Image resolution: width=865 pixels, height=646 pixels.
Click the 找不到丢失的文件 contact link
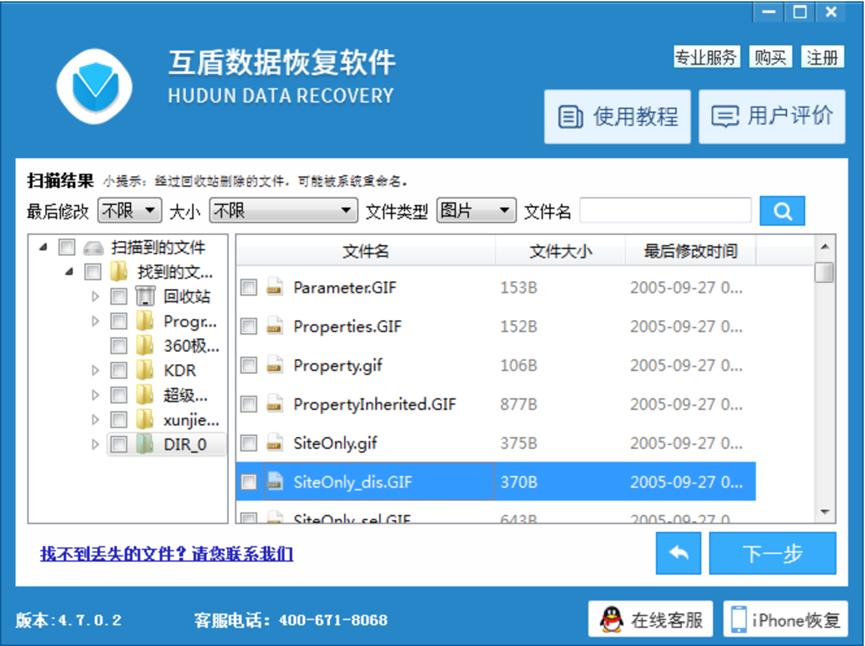[166, 554]
